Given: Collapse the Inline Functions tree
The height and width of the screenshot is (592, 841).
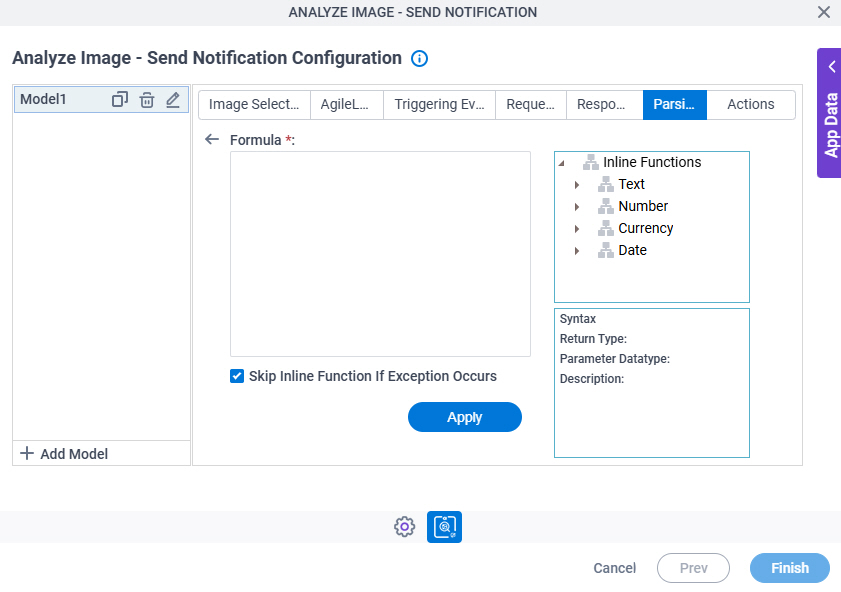Looking at the screenshot, I should 562,163.
